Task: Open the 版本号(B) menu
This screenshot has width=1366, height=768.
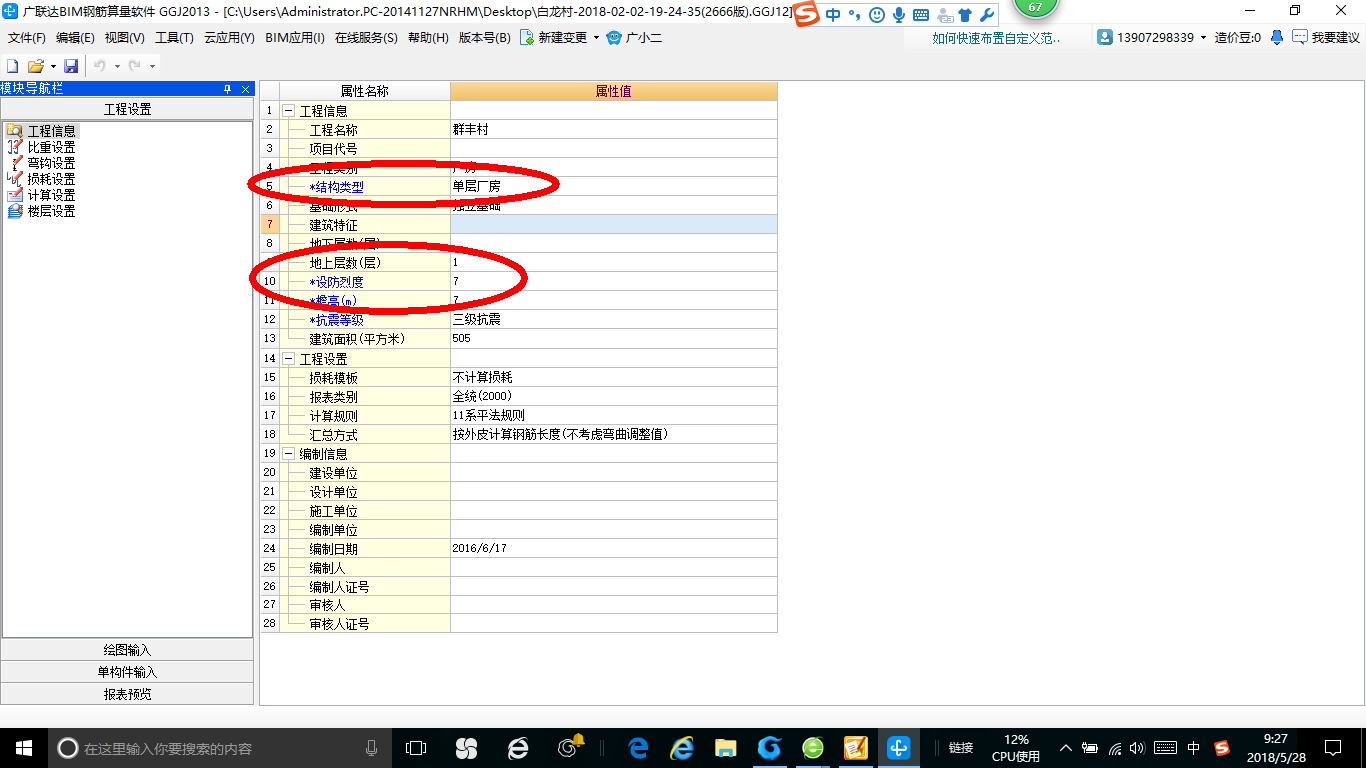Action: coord(484,38)
